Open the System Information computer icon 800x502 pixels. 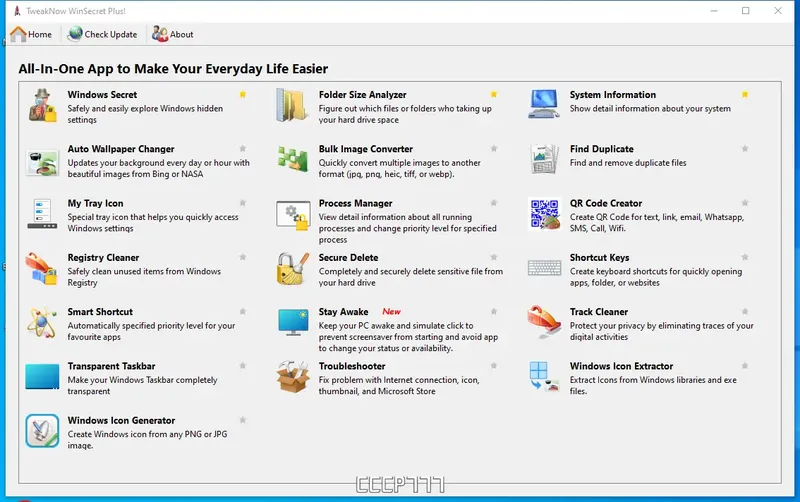(x=544, y=104)
